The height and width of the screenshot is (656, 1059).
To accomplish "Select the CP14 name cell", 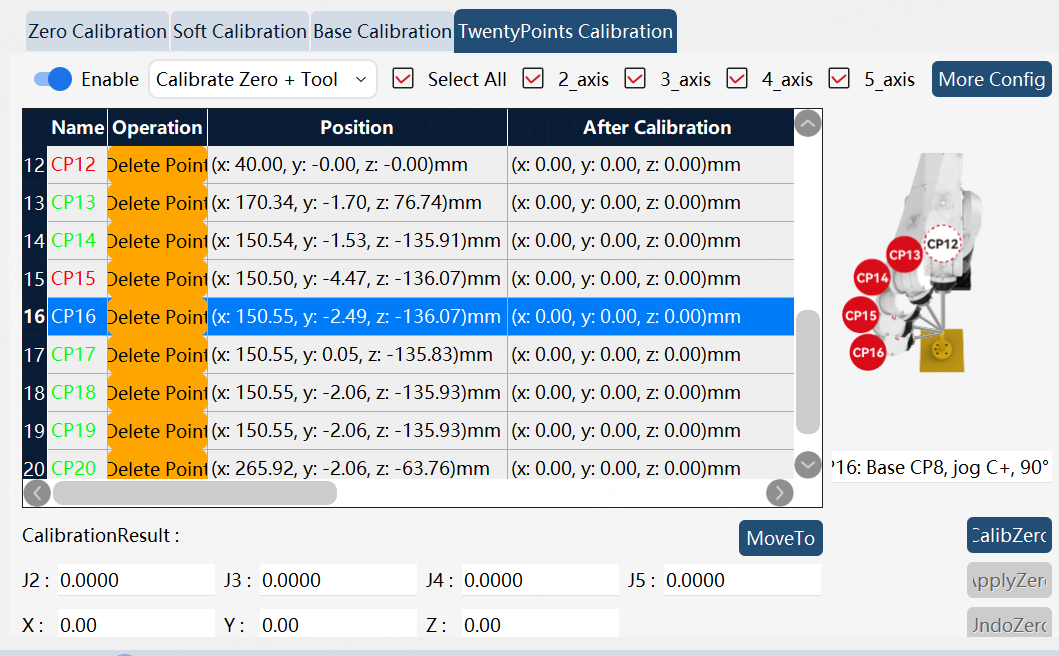I will pyautogui.click(x=77, y=241).
